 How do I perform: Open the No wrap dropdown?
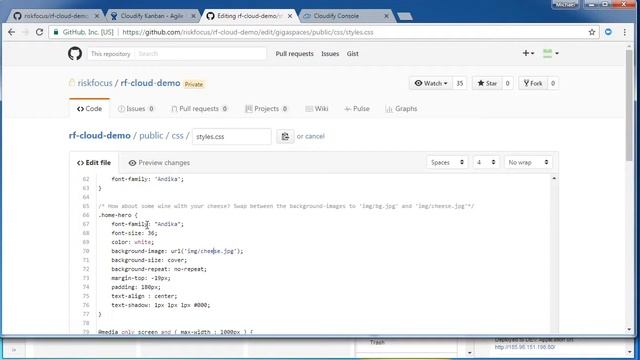click(528, 162)
